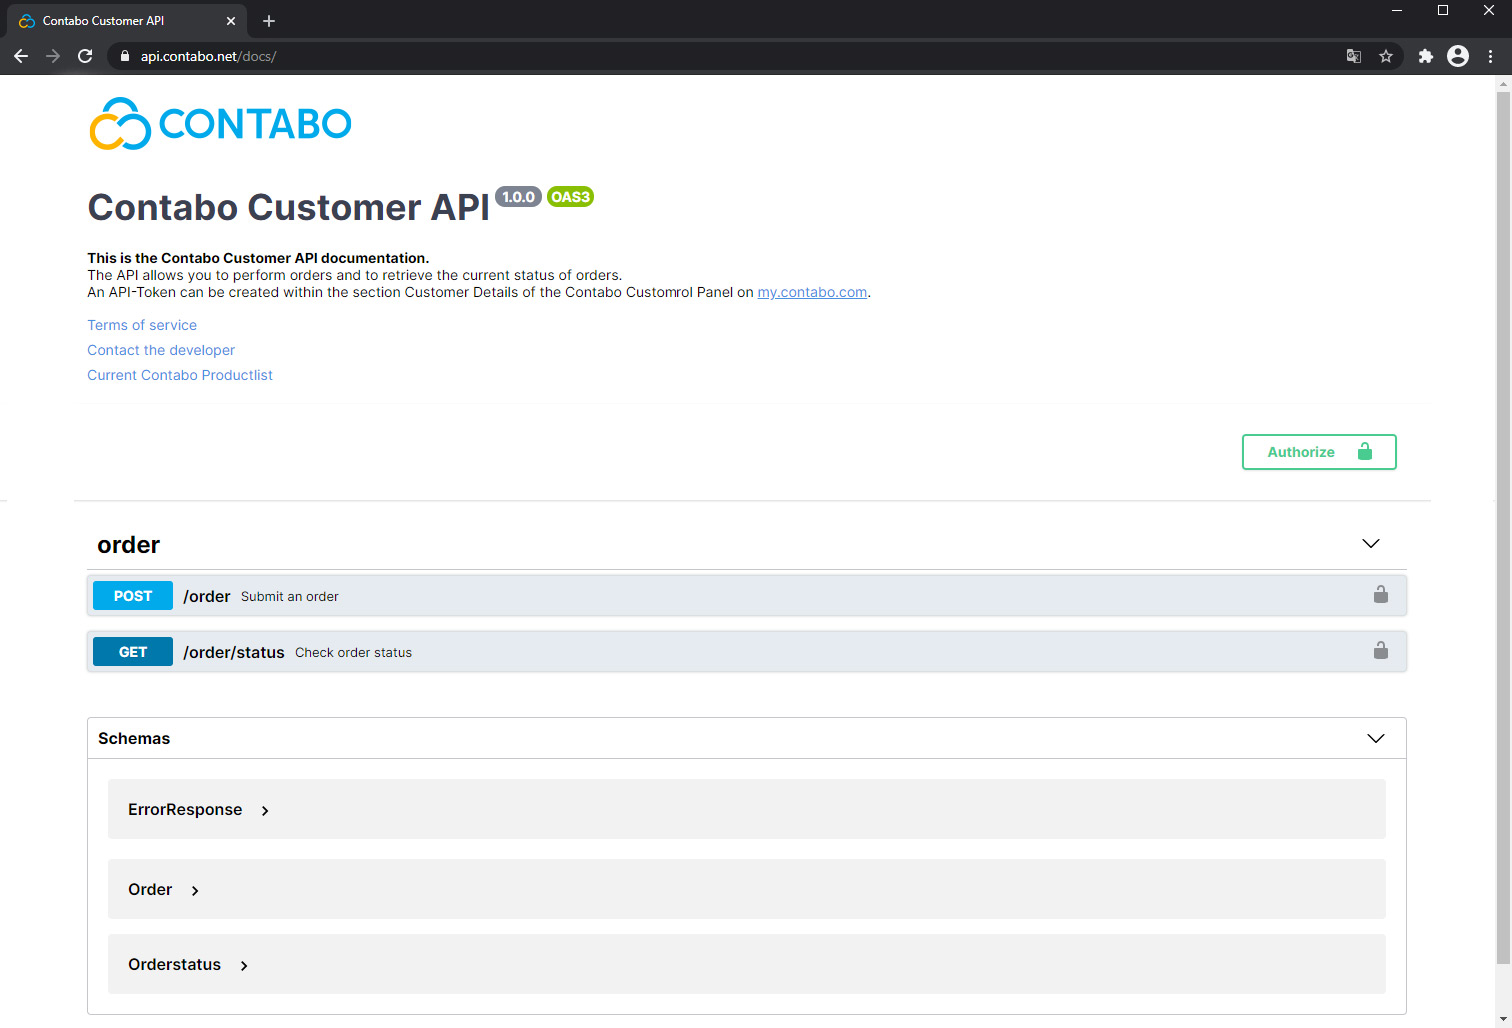Click the 'Check order status' description
Screen dimensions: 1512x1028
pyautogui.click(x=353, y=652)
